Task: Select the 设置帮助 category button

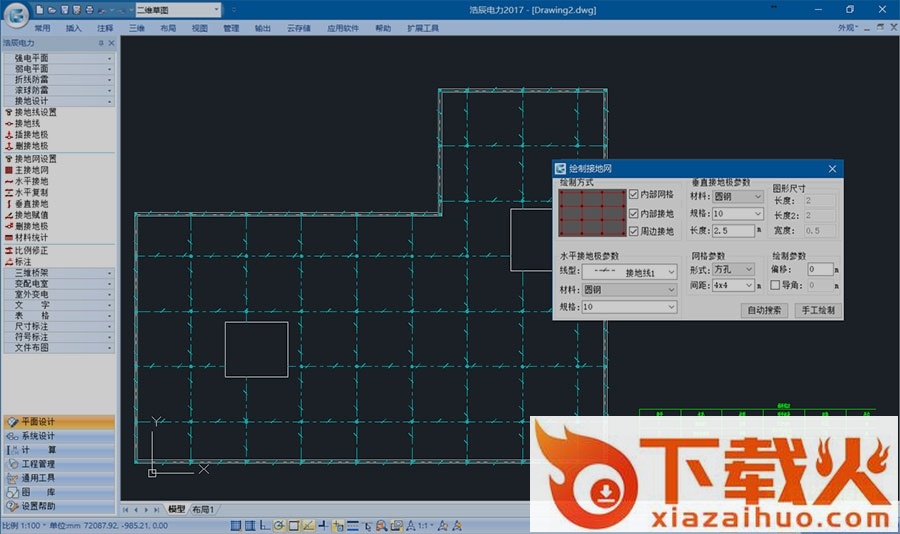Action: coord(59,506)
